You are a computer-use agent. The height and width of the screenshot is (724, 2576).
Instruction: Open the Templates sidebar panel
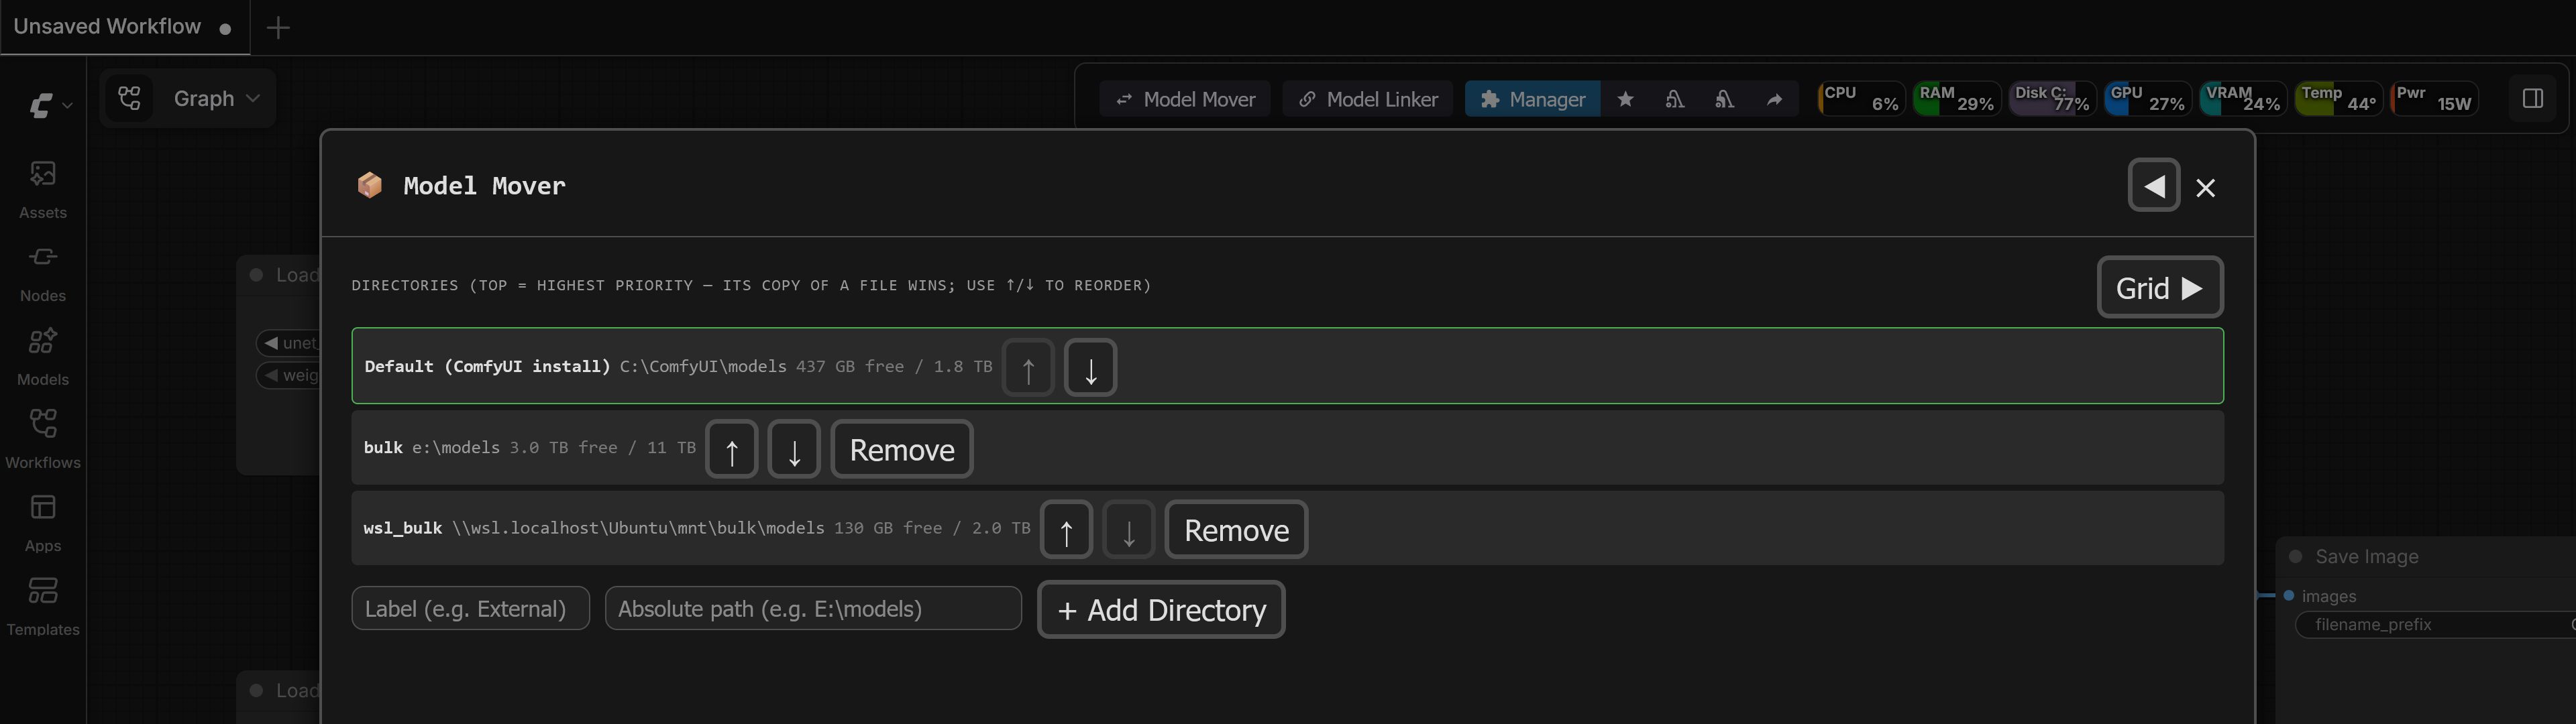tap(43, 606)
